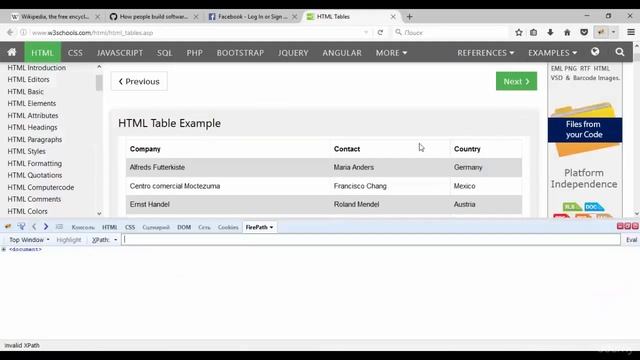Click the sidebar scroll down arrow
The height and width of the screenshot is (360, 640).
click(x=99, y=213)
